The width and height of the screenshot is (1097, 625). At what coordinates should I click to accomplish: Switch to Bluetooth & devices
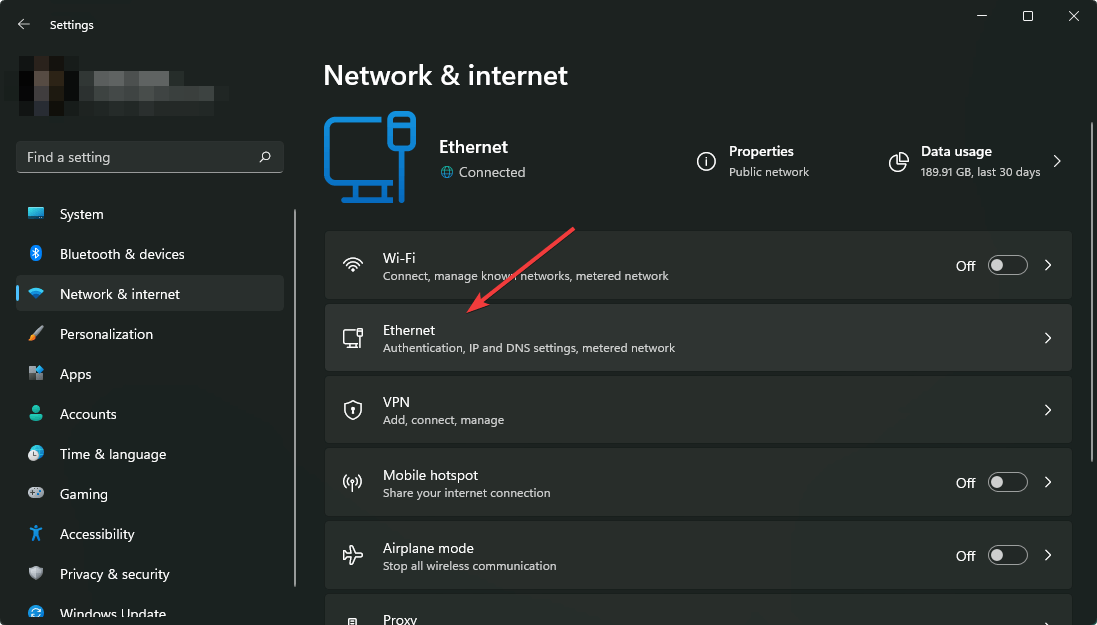(x=121, y=253)
